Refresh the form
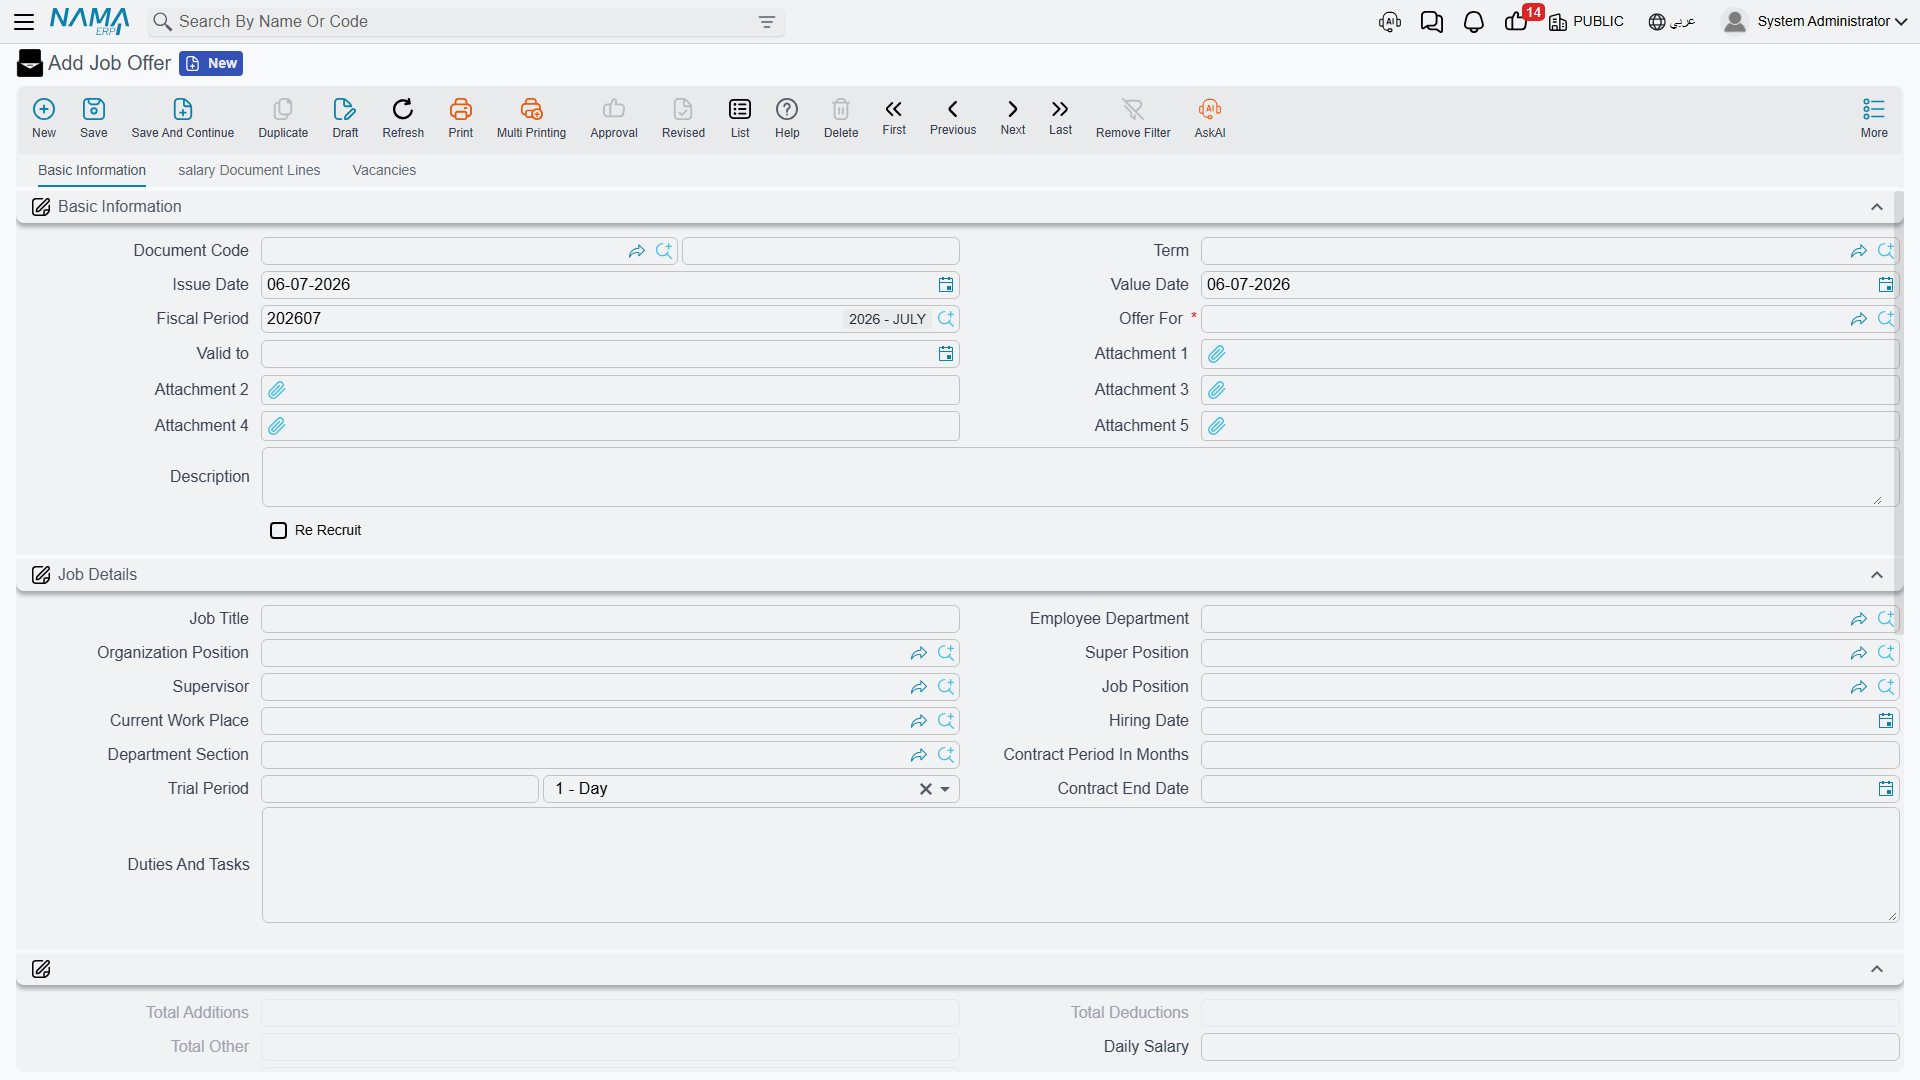Image resolution: width=1920 pixels, height=1080 pixels. coord(403,109)
